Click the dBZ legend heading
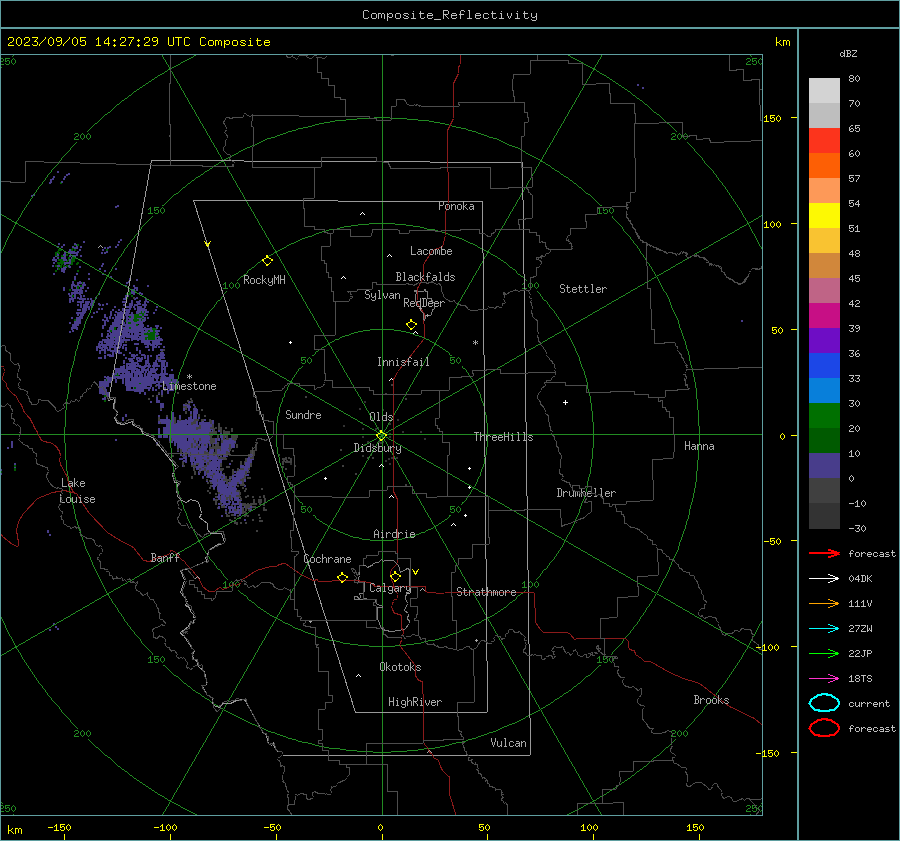Image resolution: width=900 pixels, height=841 pixels. click(x=848, y=53)
